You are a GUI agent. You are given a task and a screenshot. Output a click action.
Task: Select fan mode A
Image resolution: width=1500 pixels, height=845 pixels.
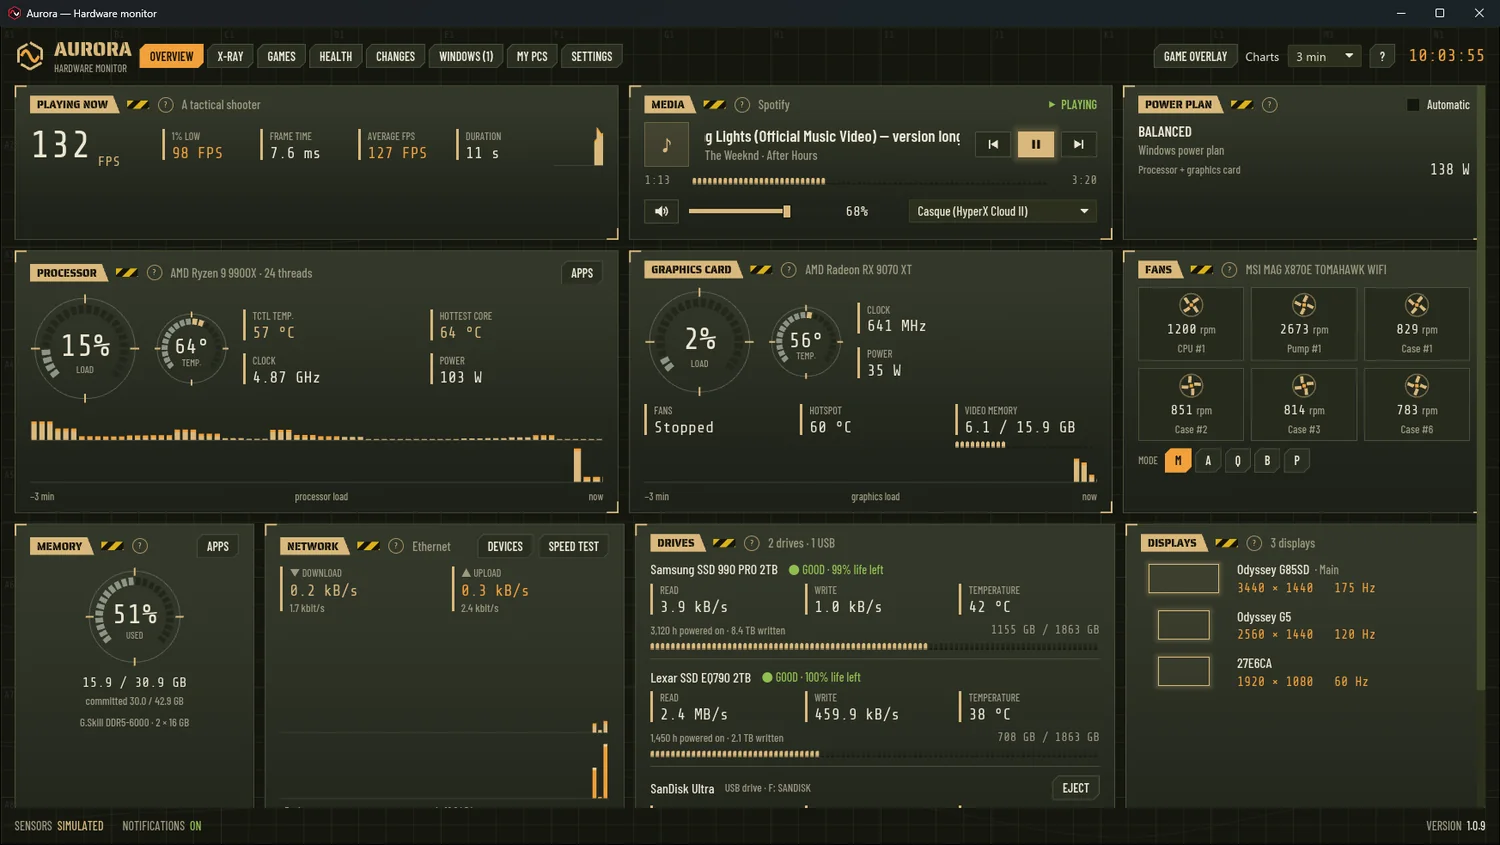pyautogui.click(x=1208, y=461)
